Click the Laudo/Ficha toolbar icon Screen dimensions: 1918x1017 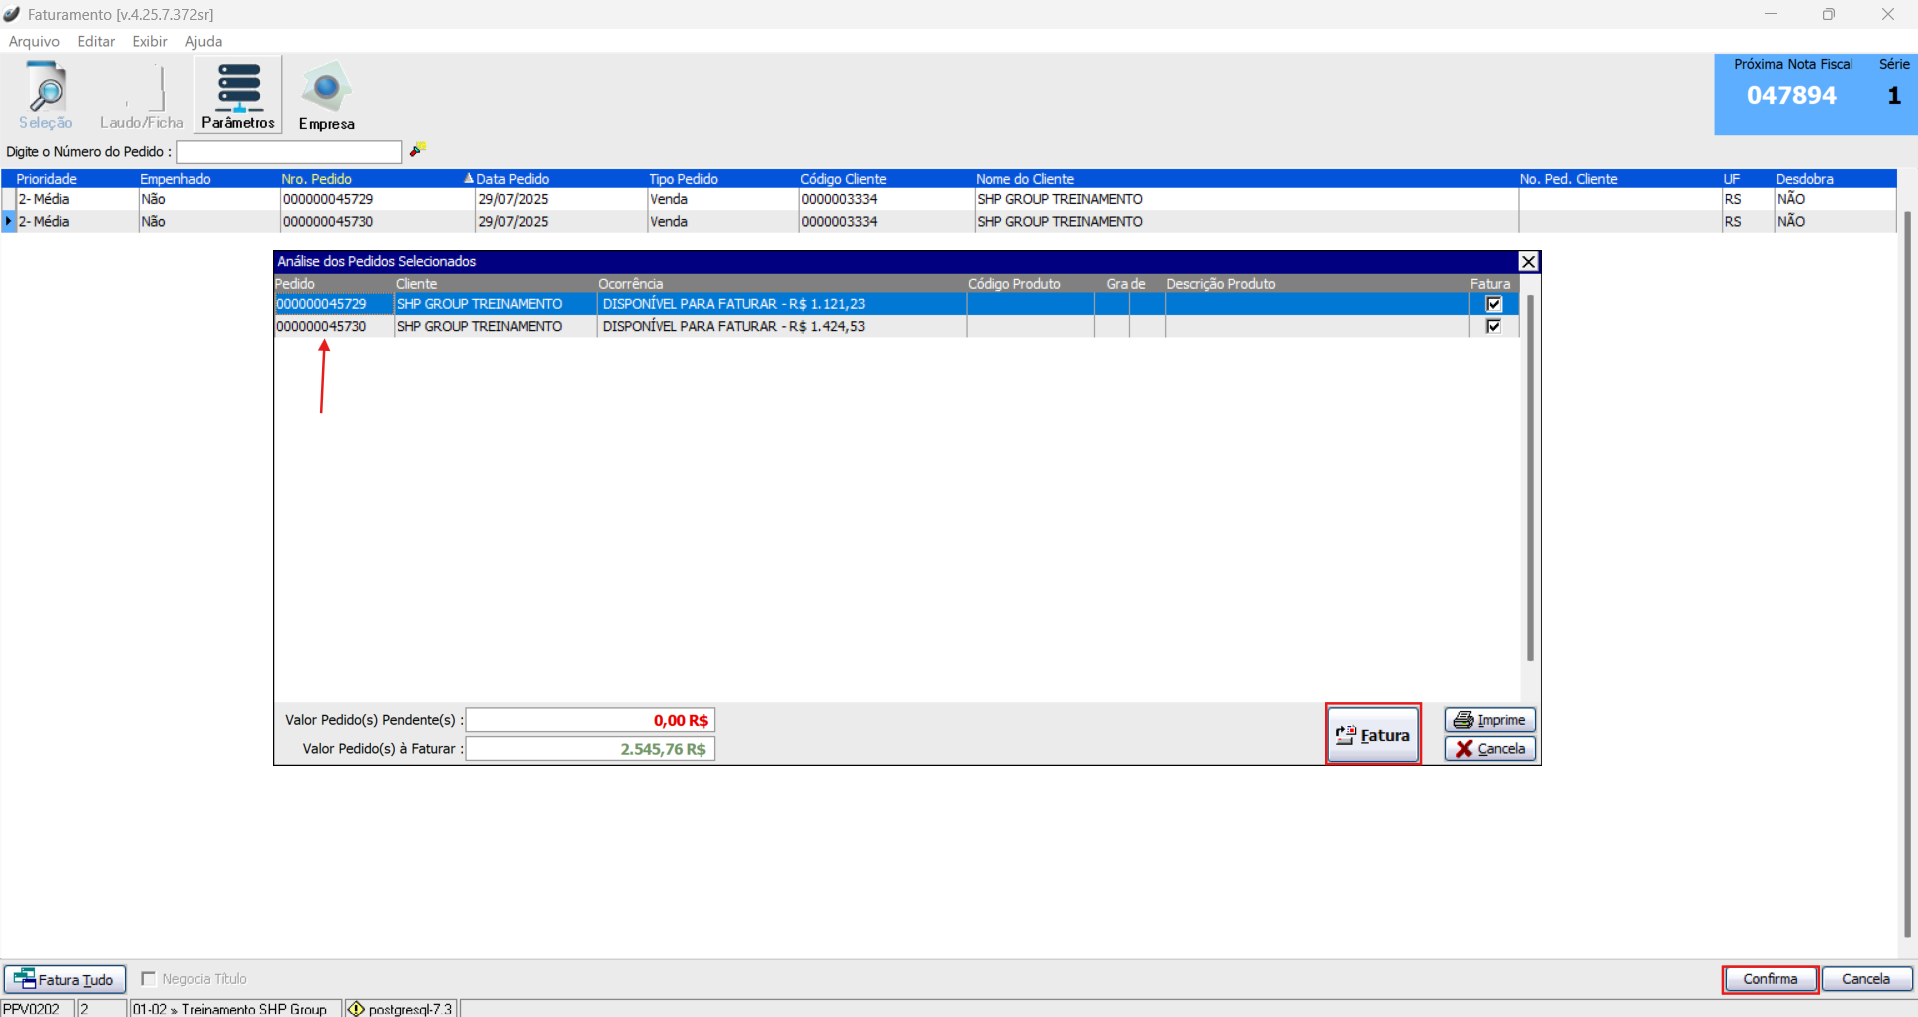point(141,95)
